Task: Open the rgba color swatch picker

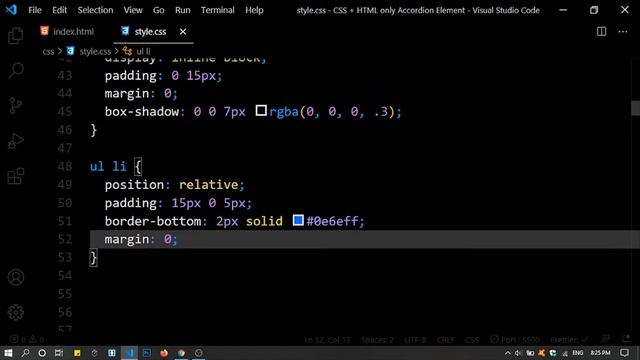Action: 261,110
